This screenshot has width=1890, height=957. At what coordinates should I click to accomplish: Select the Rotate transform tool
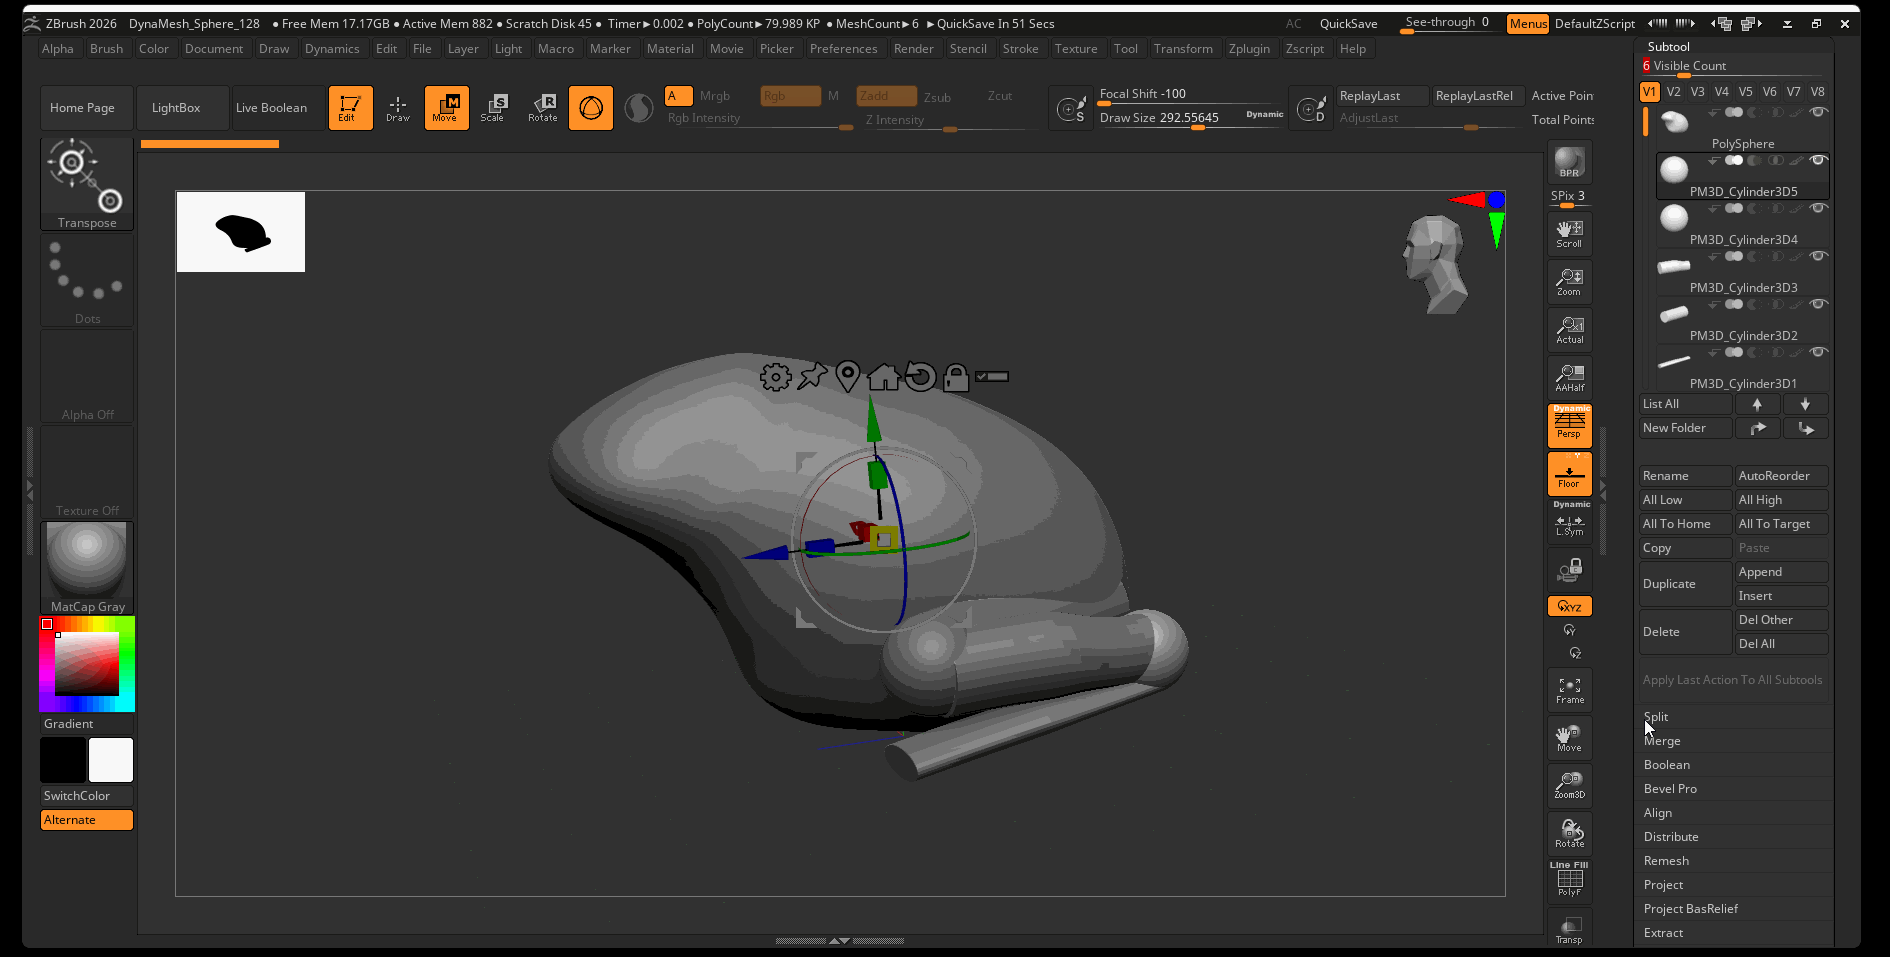pos(543,108)
